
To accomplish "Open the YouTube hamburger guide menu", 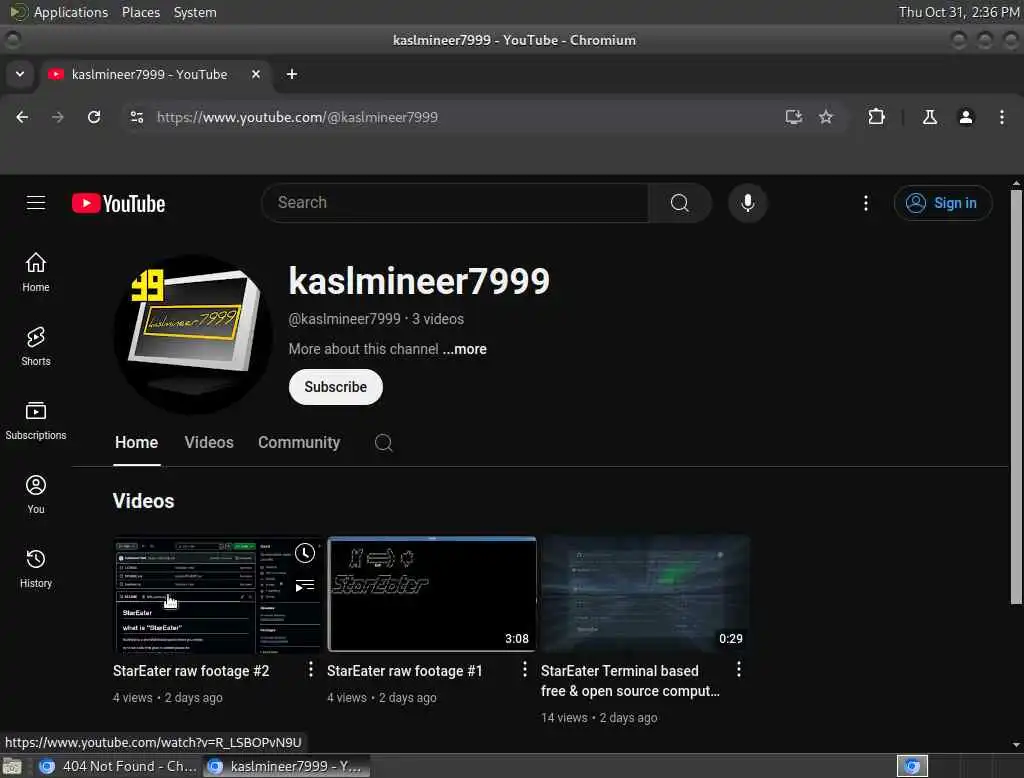I will 36,203.
